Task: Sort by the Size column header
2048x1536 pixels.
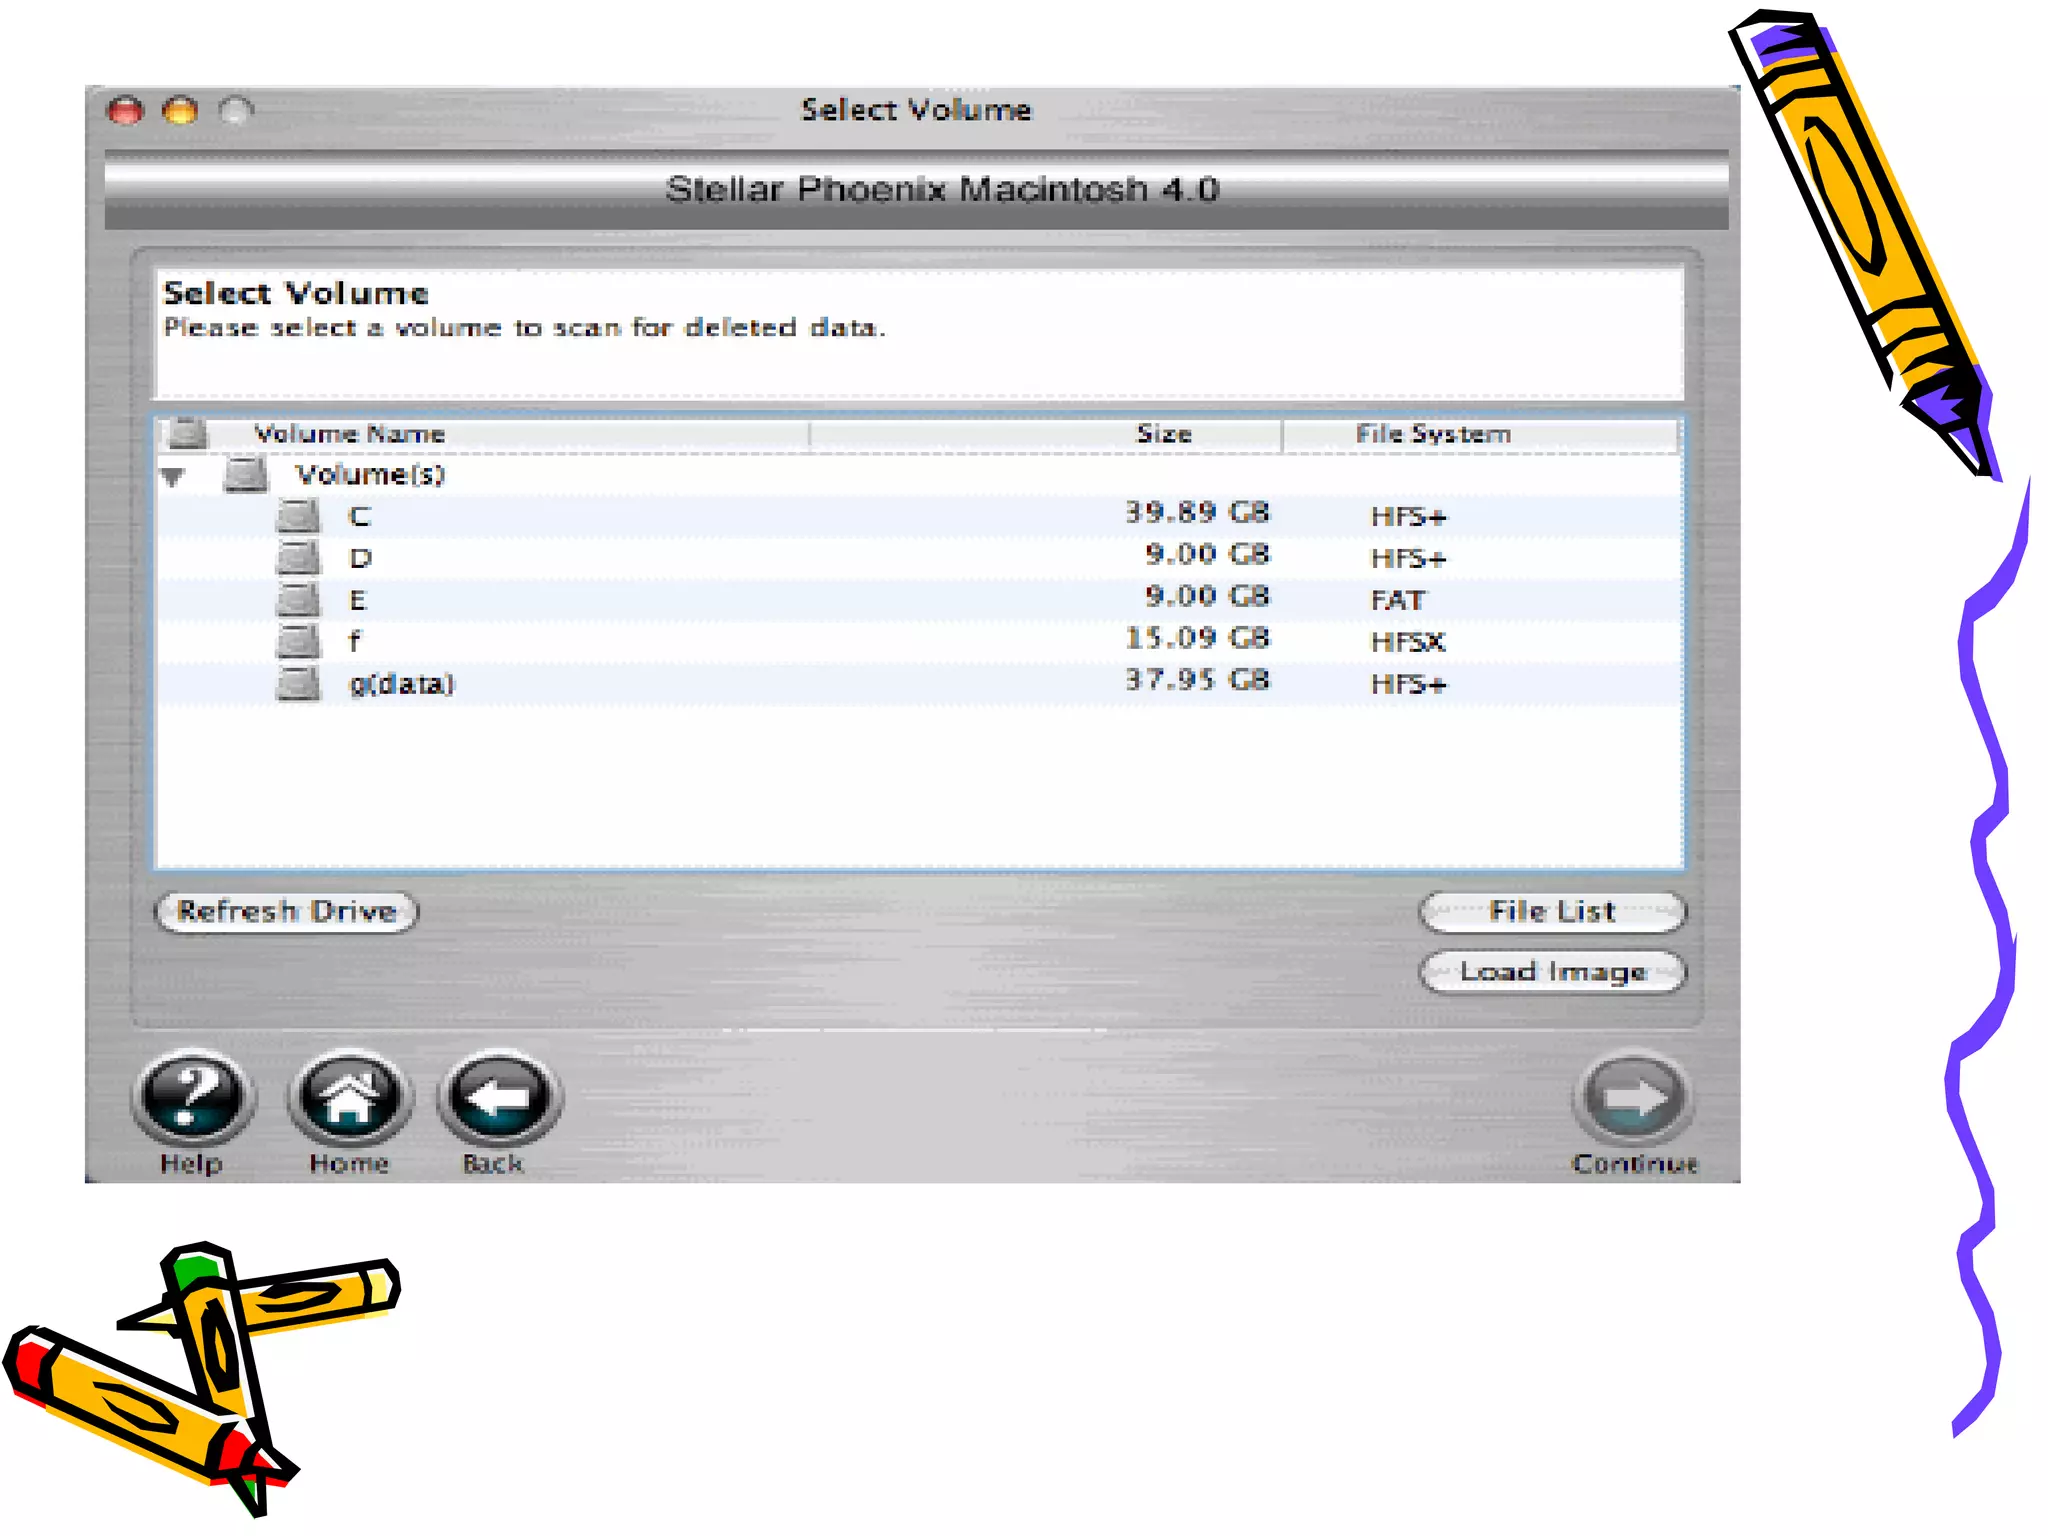Action: [x=1163, y=434]
